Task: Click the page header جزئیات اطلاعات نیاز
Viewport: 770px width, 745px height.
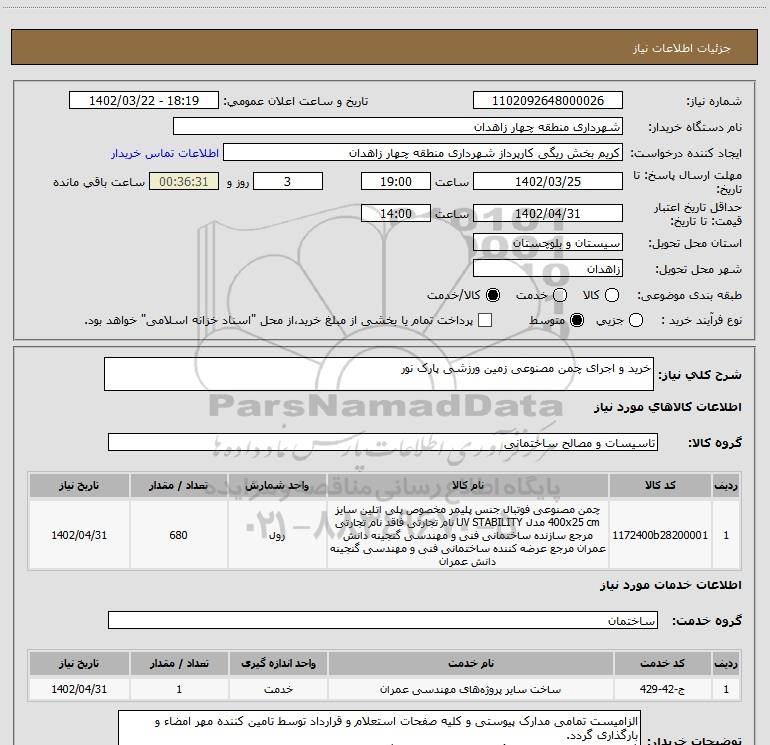Action: (682, 48)
